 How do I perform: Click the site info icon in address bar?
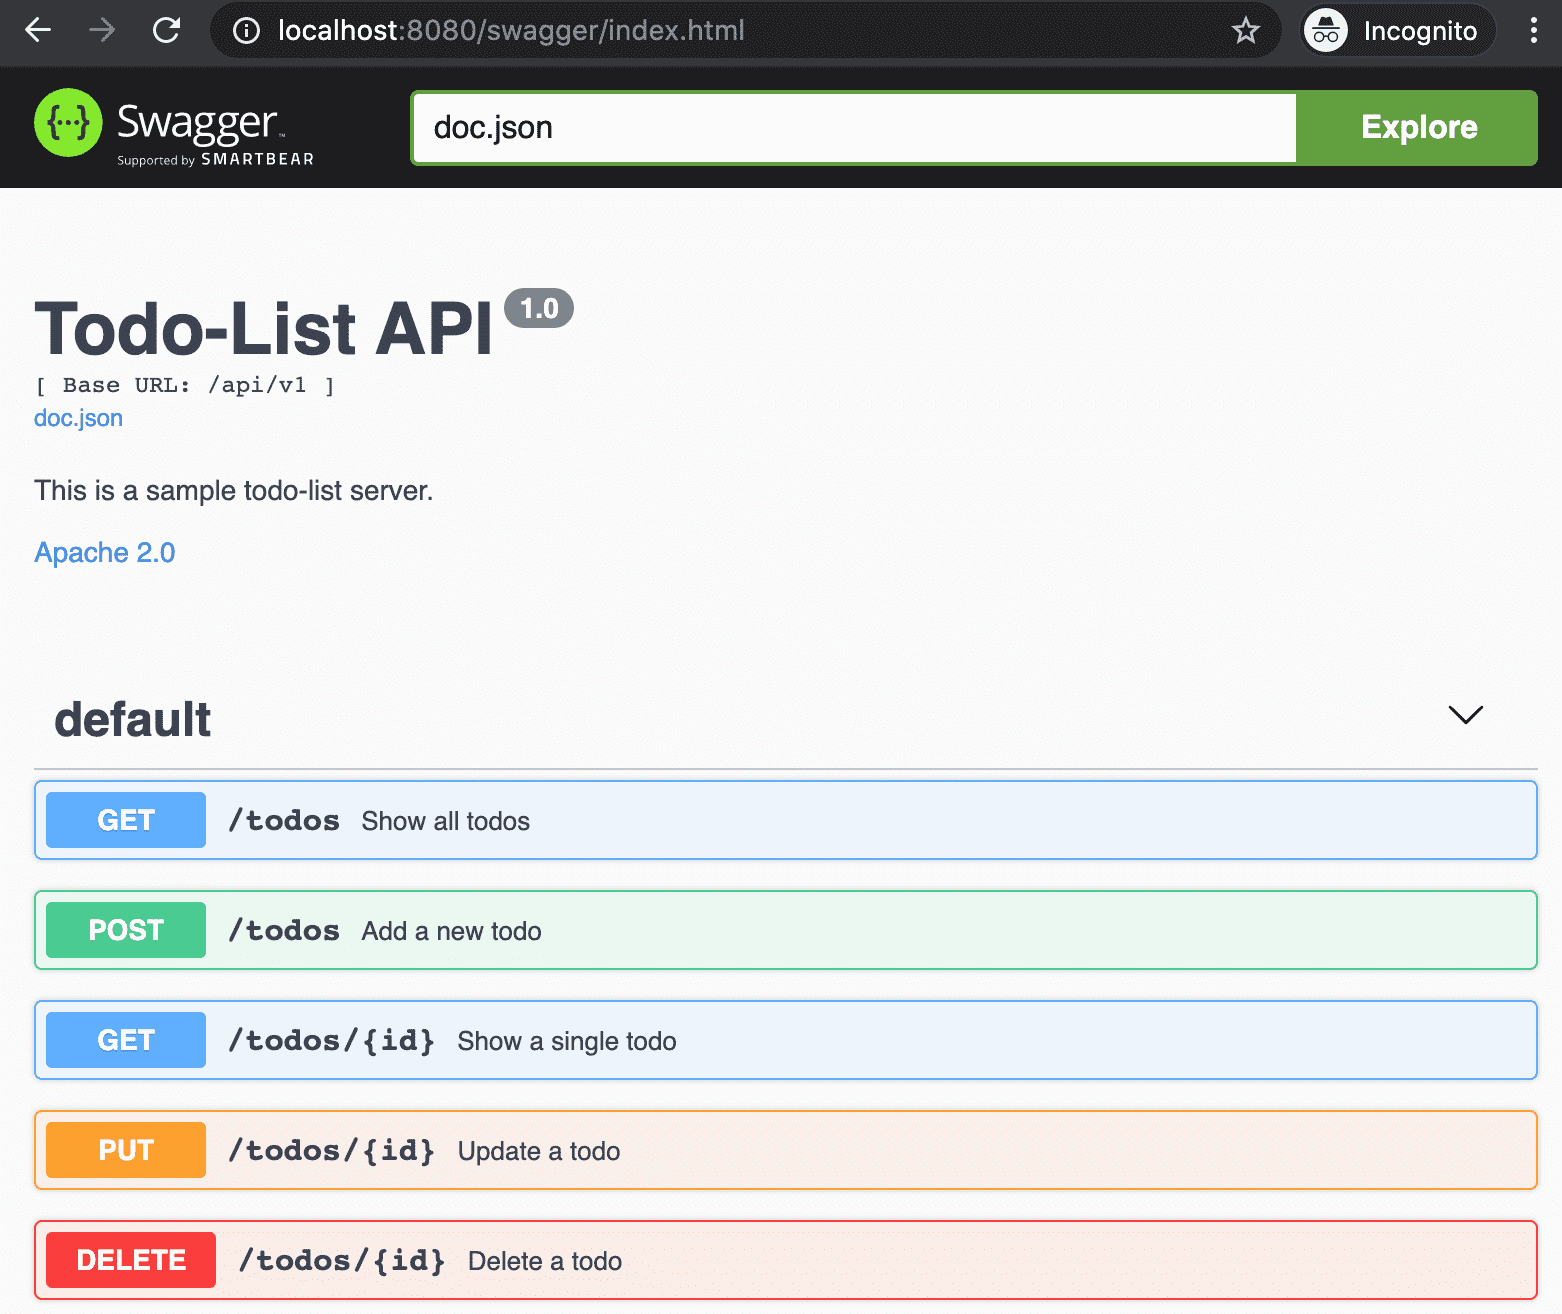(x=246, y=31)
